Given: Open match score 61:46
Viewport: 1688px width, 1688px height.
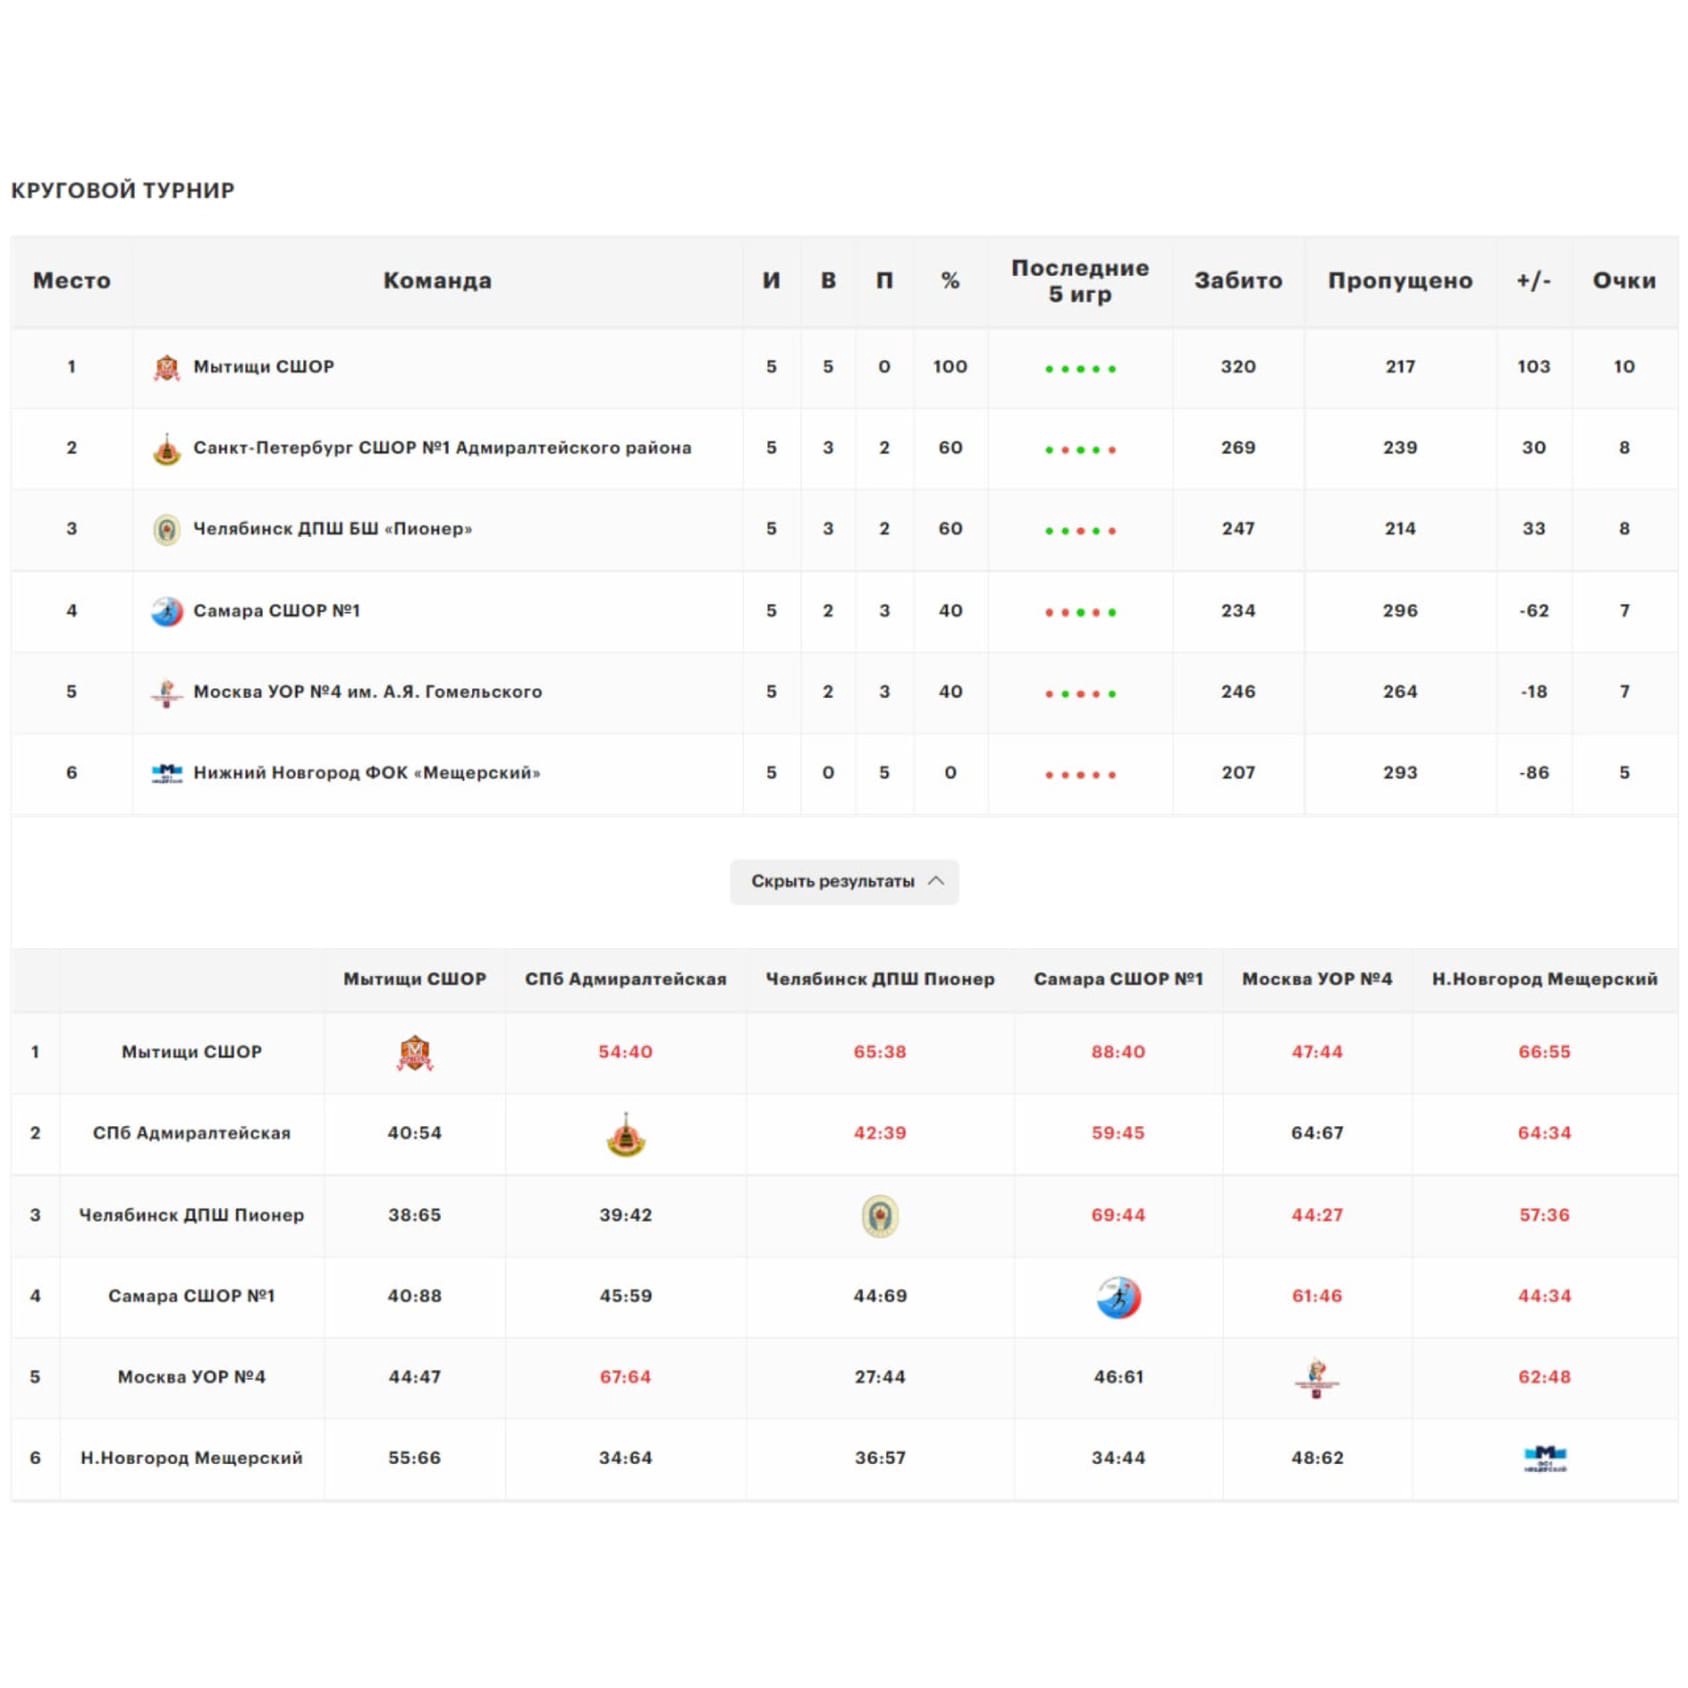Looking at the screenshot, I should [1317, 1296].
